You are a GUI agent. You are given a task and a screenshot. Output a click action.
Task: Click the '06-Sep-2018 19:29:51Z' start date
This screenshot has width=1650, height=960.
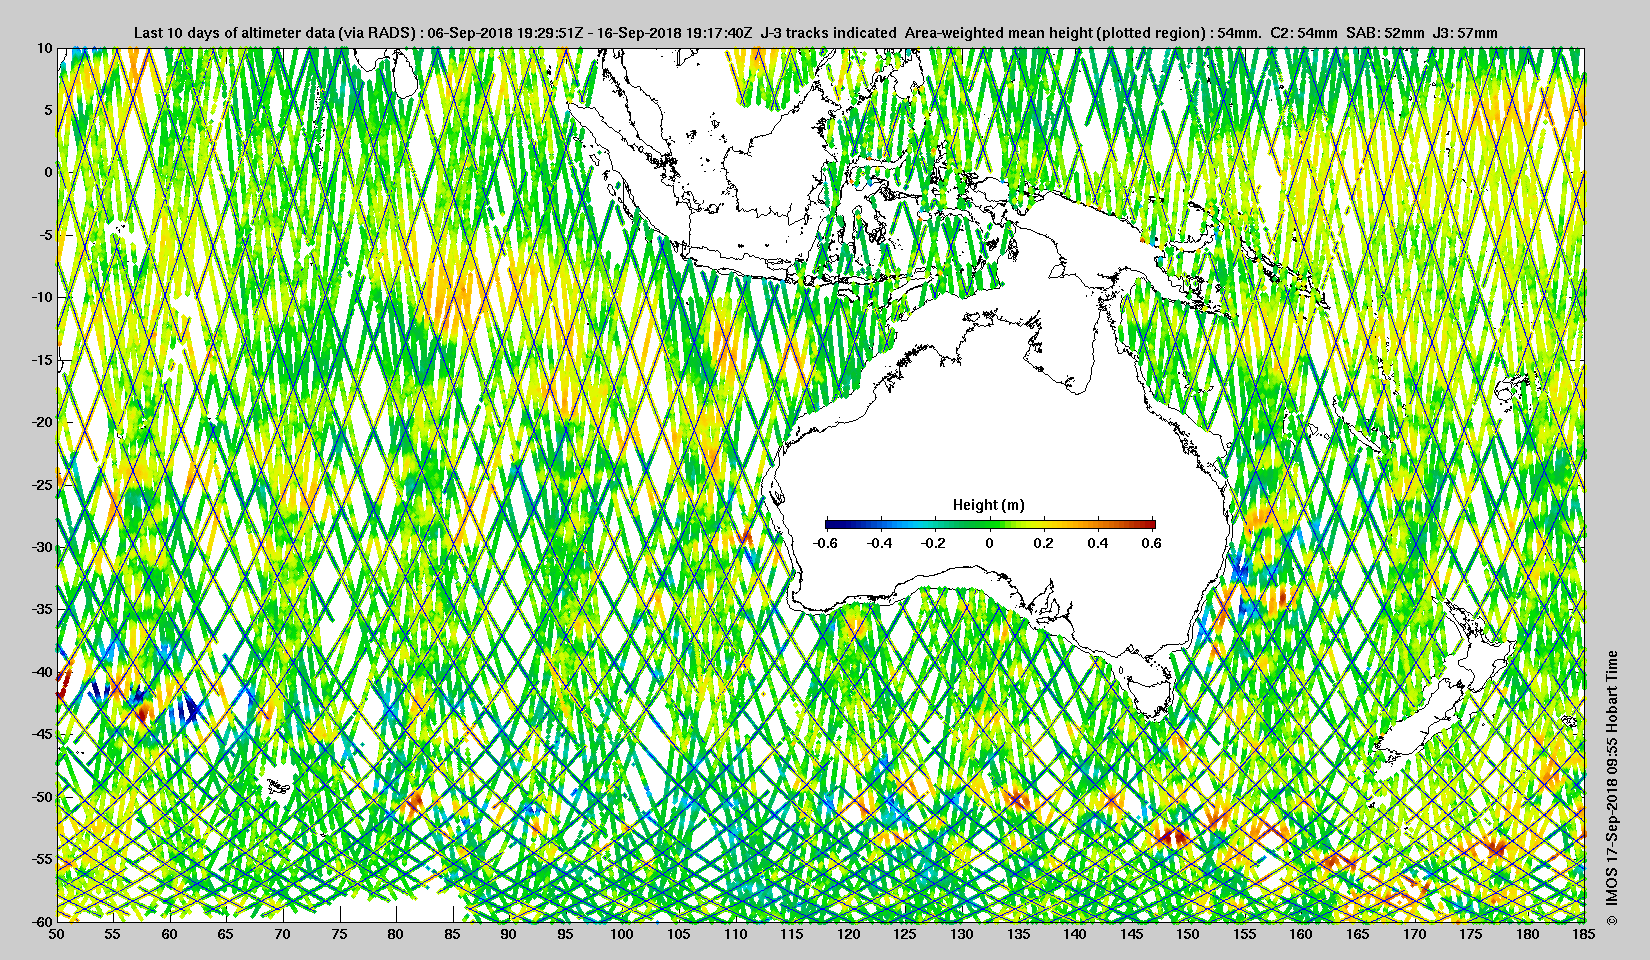point(506,33)
